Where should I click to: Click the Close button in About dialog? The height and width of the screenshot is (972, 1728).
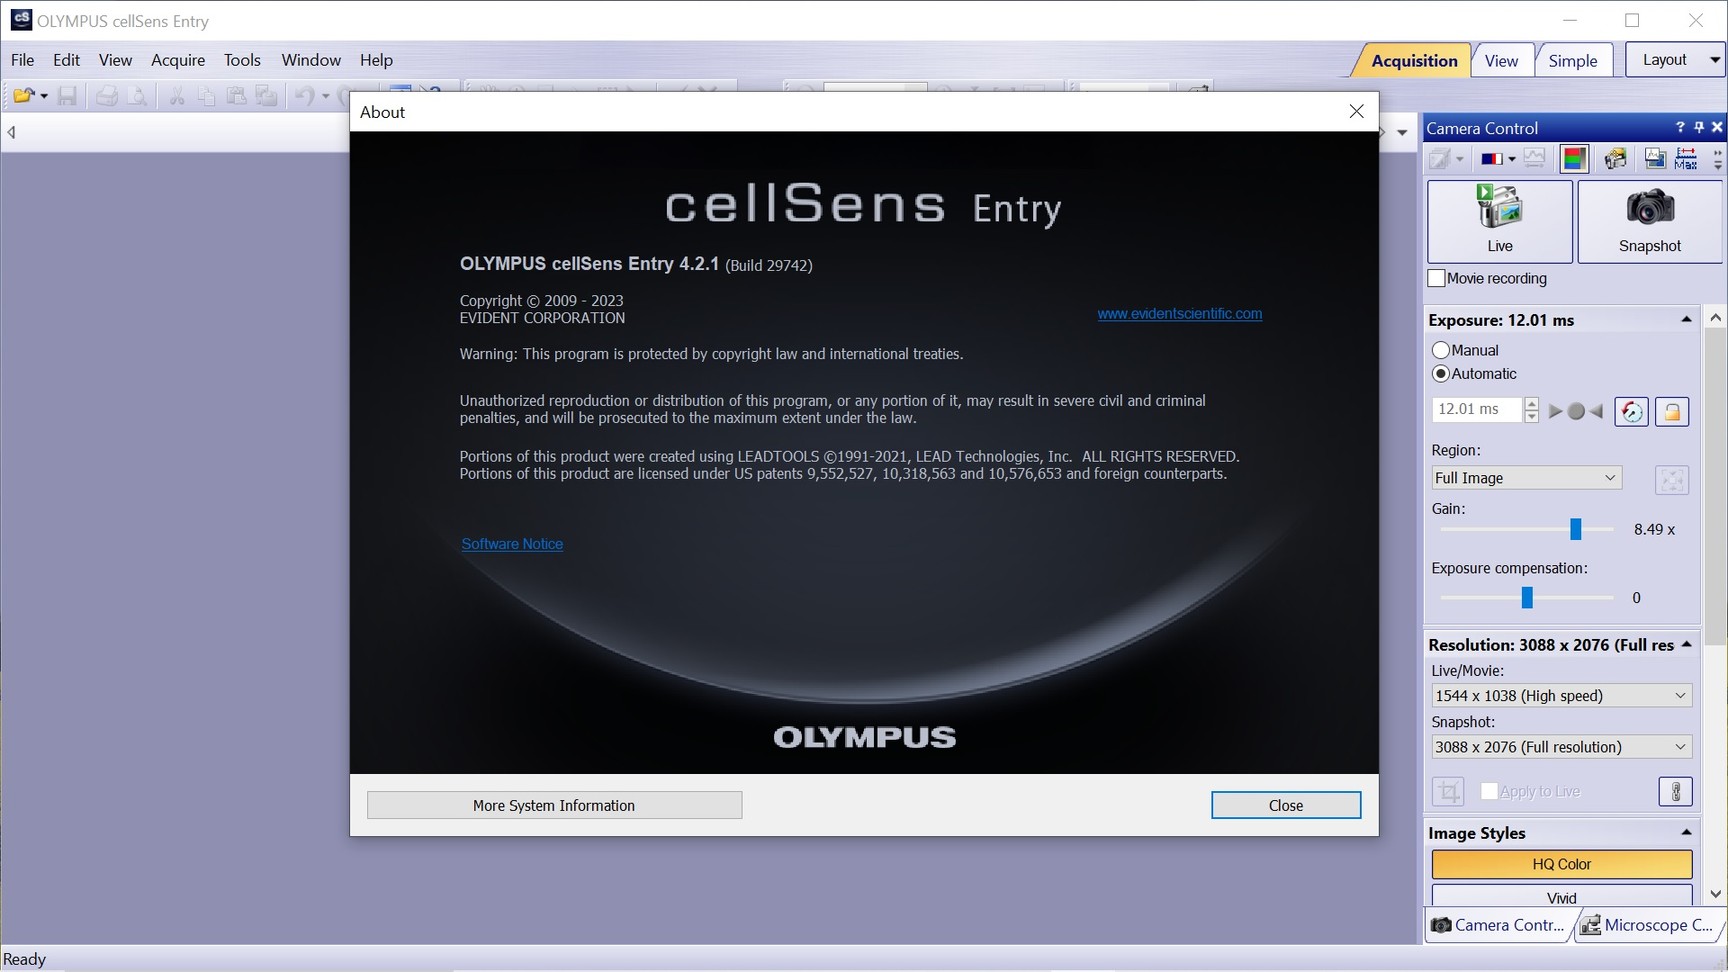pyautogui.click(x=1286, y=805)
